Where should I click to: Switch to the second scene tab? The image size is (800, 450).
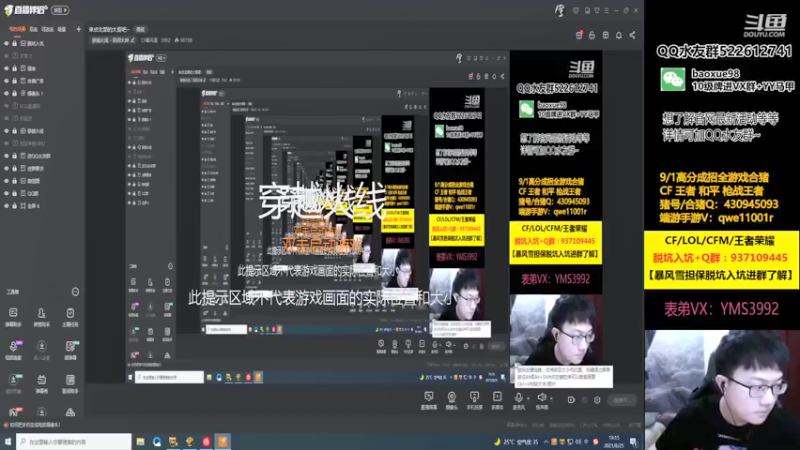click(33, 29)
